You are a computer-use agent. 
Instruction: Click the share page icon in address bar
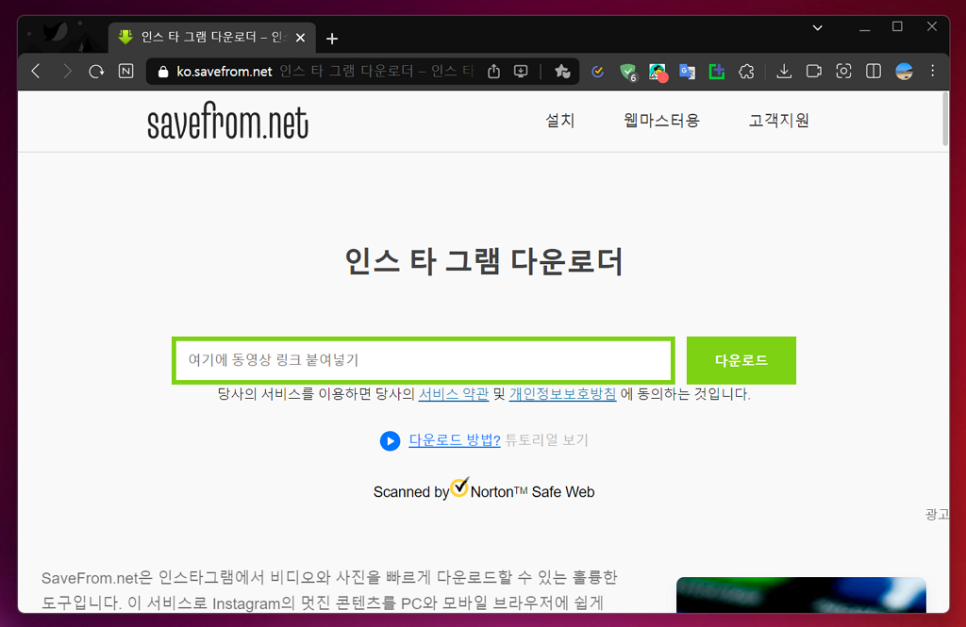tap(493, 71)
